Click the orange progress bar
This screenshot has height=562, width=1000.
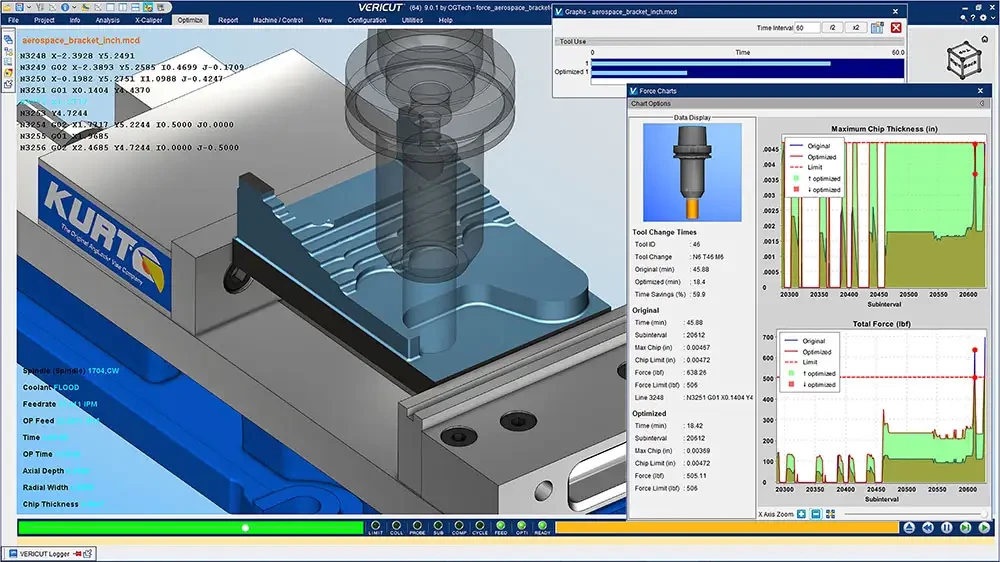pyautogui.click(x=726, y=528)
